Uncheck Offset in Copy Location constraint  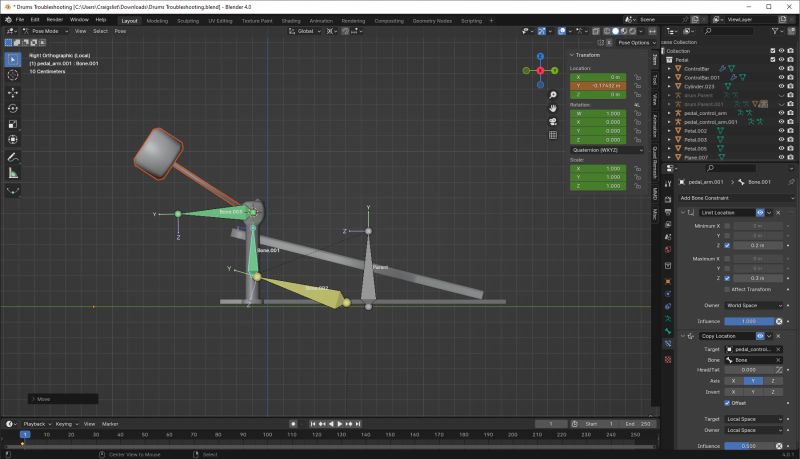tap(727, 403)
